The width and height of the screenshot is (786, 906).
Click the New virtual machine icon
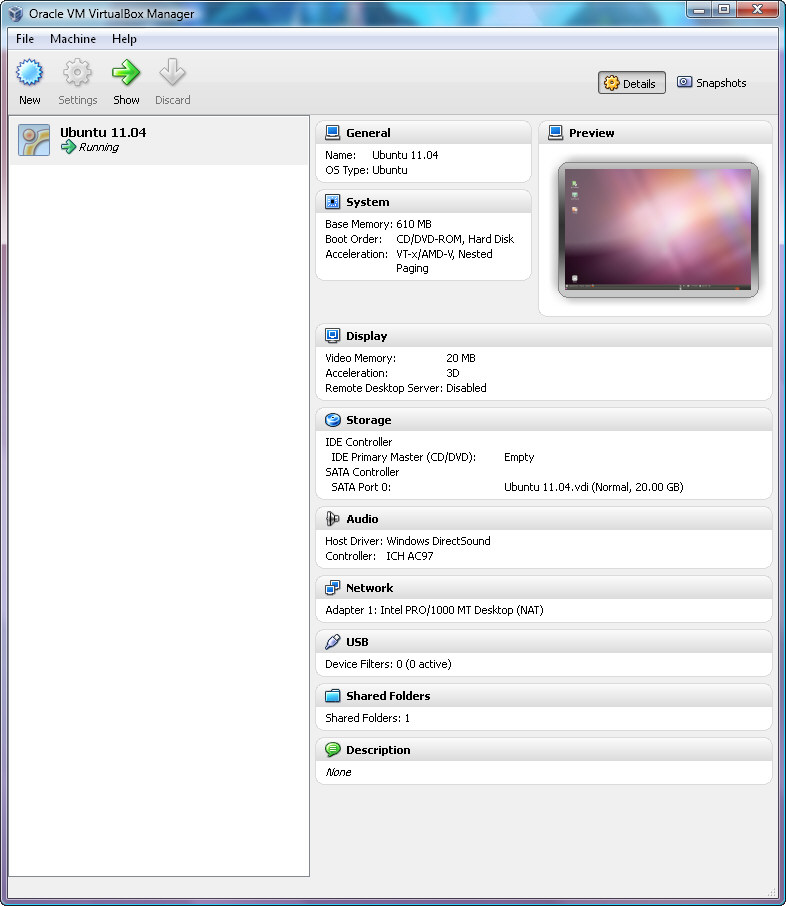click(30, 73)
